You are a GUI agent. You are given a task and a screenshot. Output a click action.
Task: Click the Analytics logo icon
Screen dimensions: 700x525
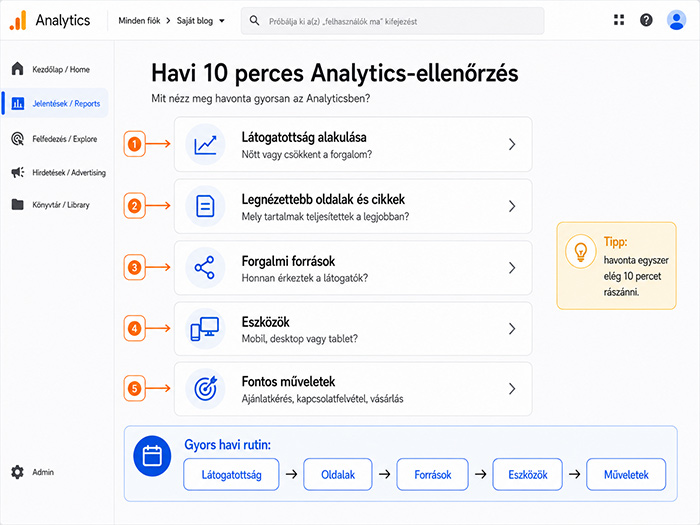click(18, 21)
